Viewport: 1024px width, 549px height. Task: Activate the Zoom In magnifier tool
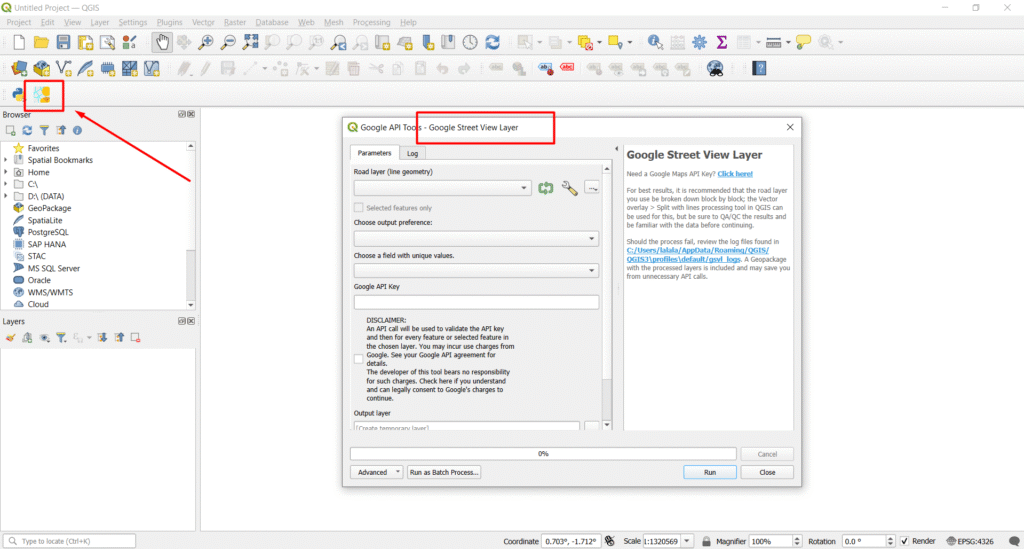click(x=206, y=42)
